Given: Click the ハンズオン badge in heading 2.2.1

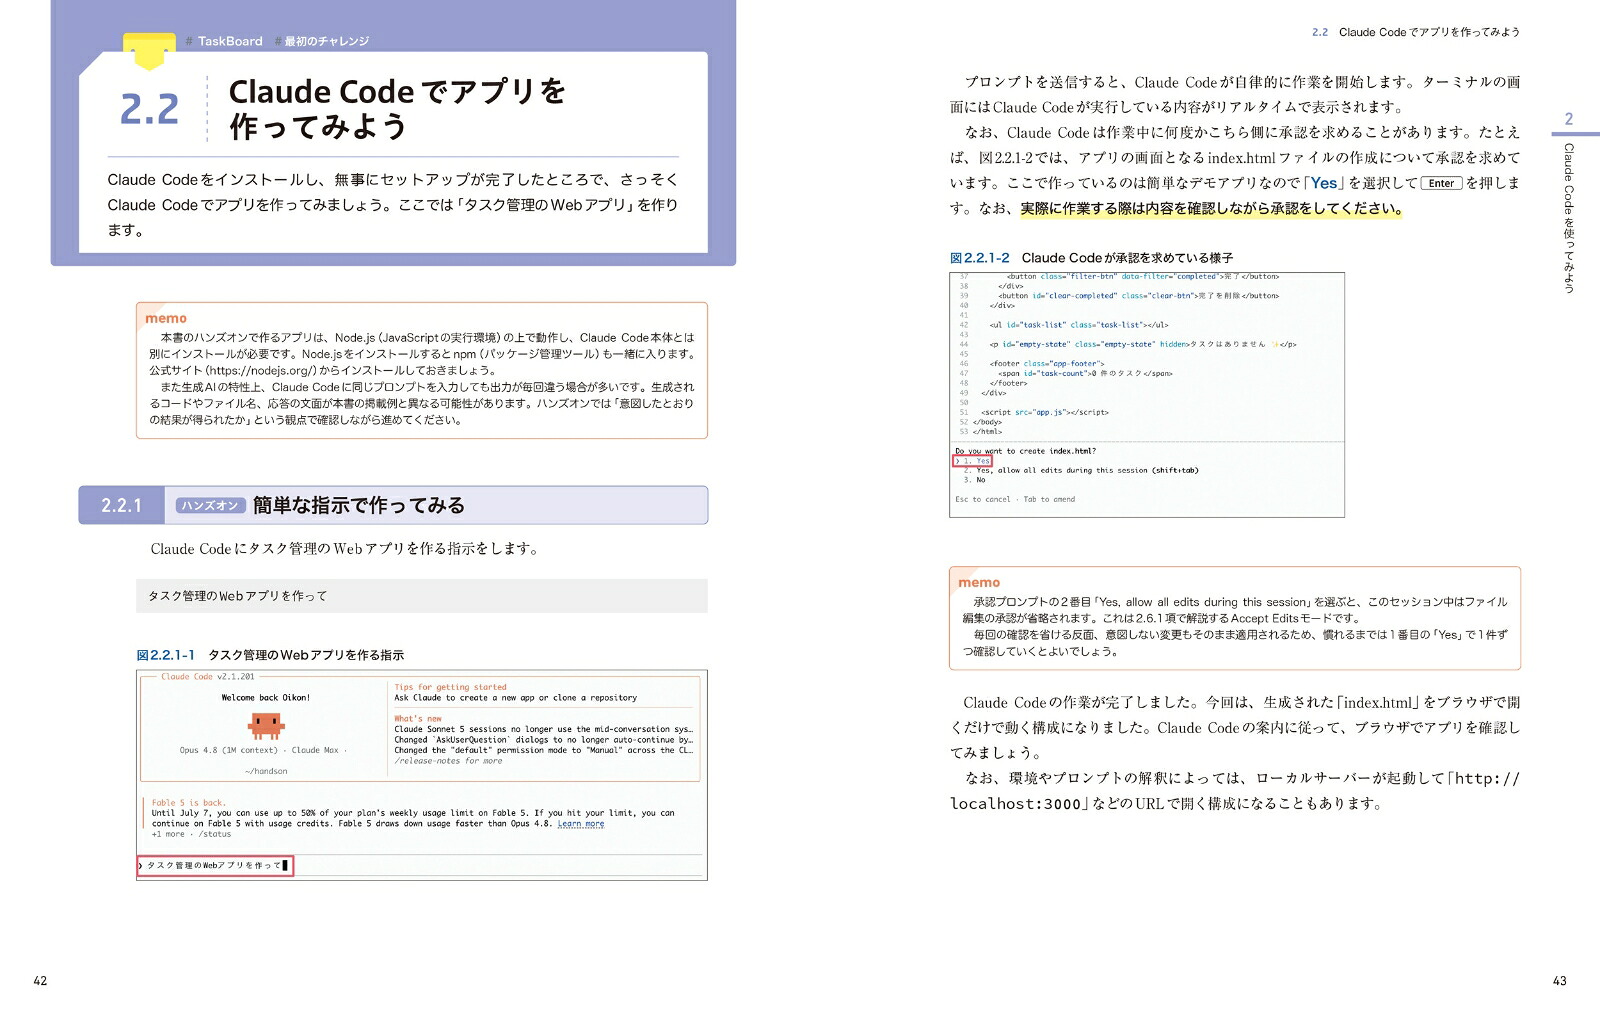Looking at the screenshot, I should click(x=210, y=505).
